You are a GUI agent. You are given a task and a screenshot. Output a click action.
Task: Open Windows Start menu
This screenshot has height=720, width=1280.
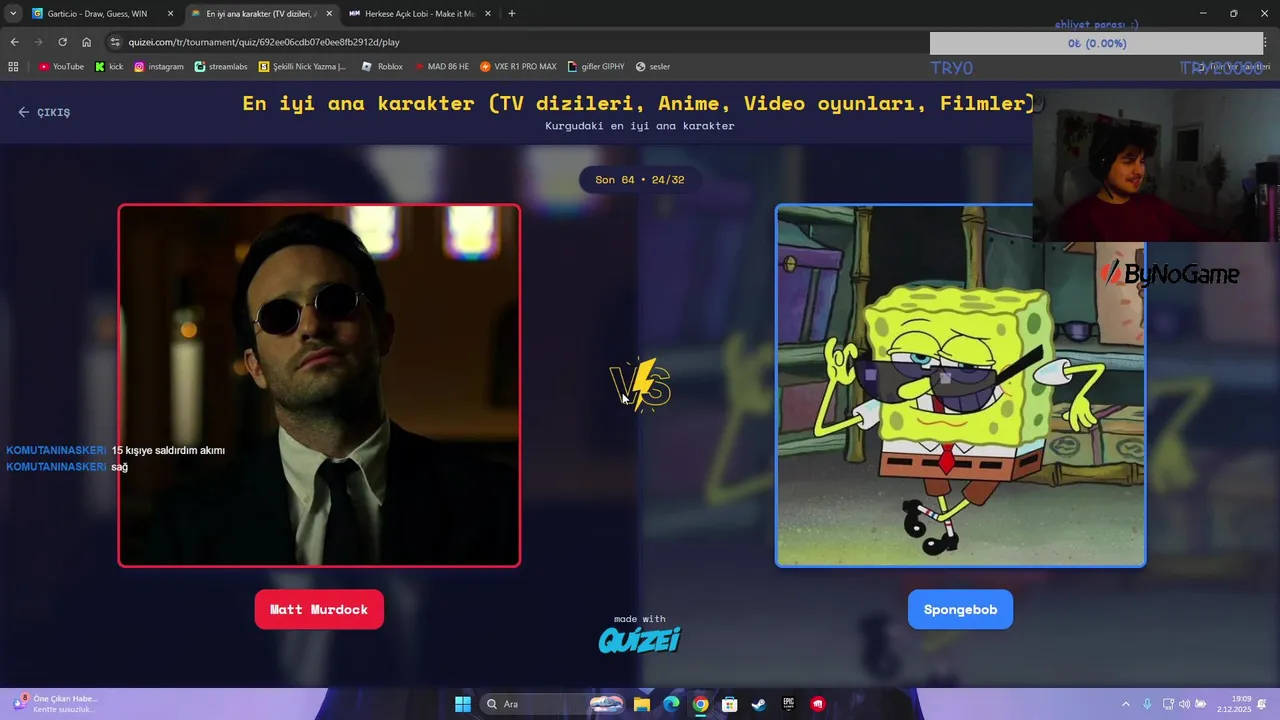[x=463, y=704]
